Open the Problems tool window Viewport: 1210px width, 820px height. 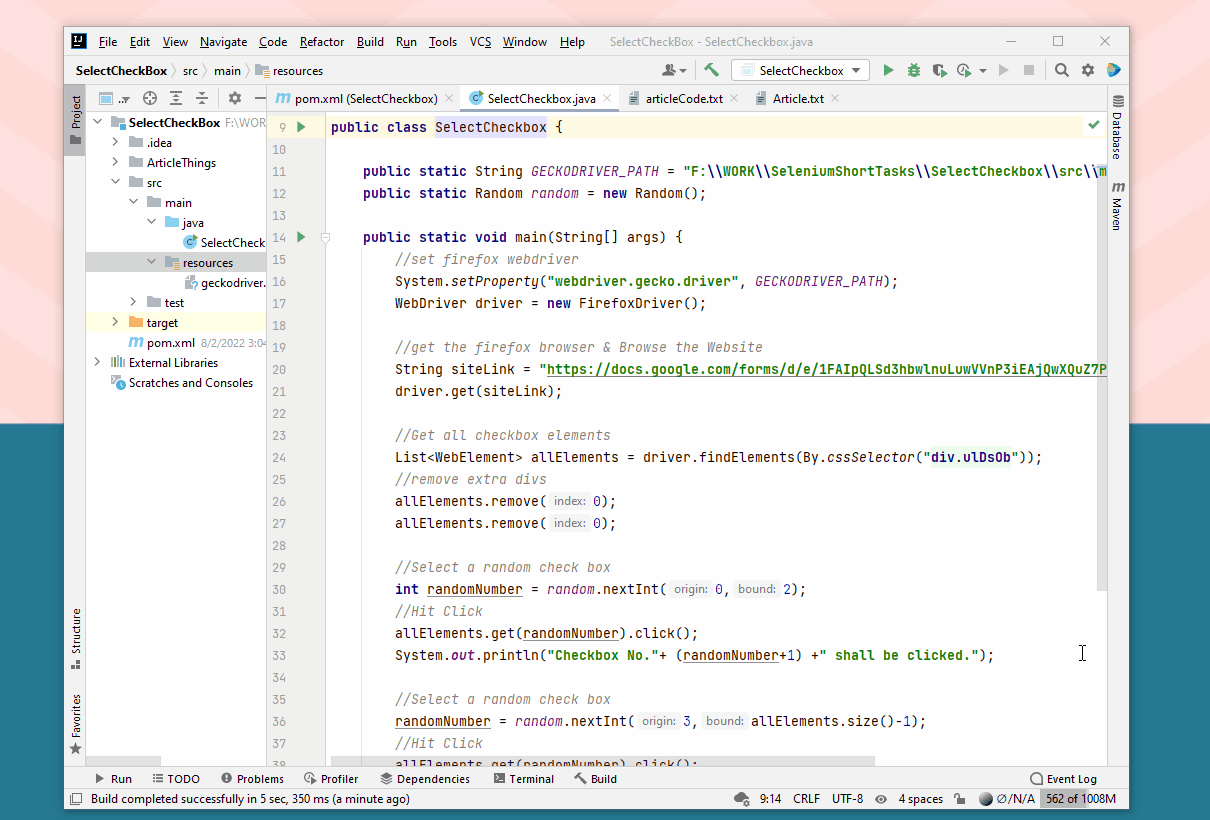252,779
